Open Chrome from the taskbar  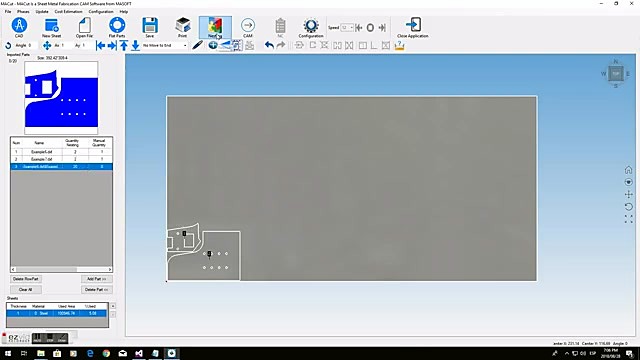(x=106, y=353)
